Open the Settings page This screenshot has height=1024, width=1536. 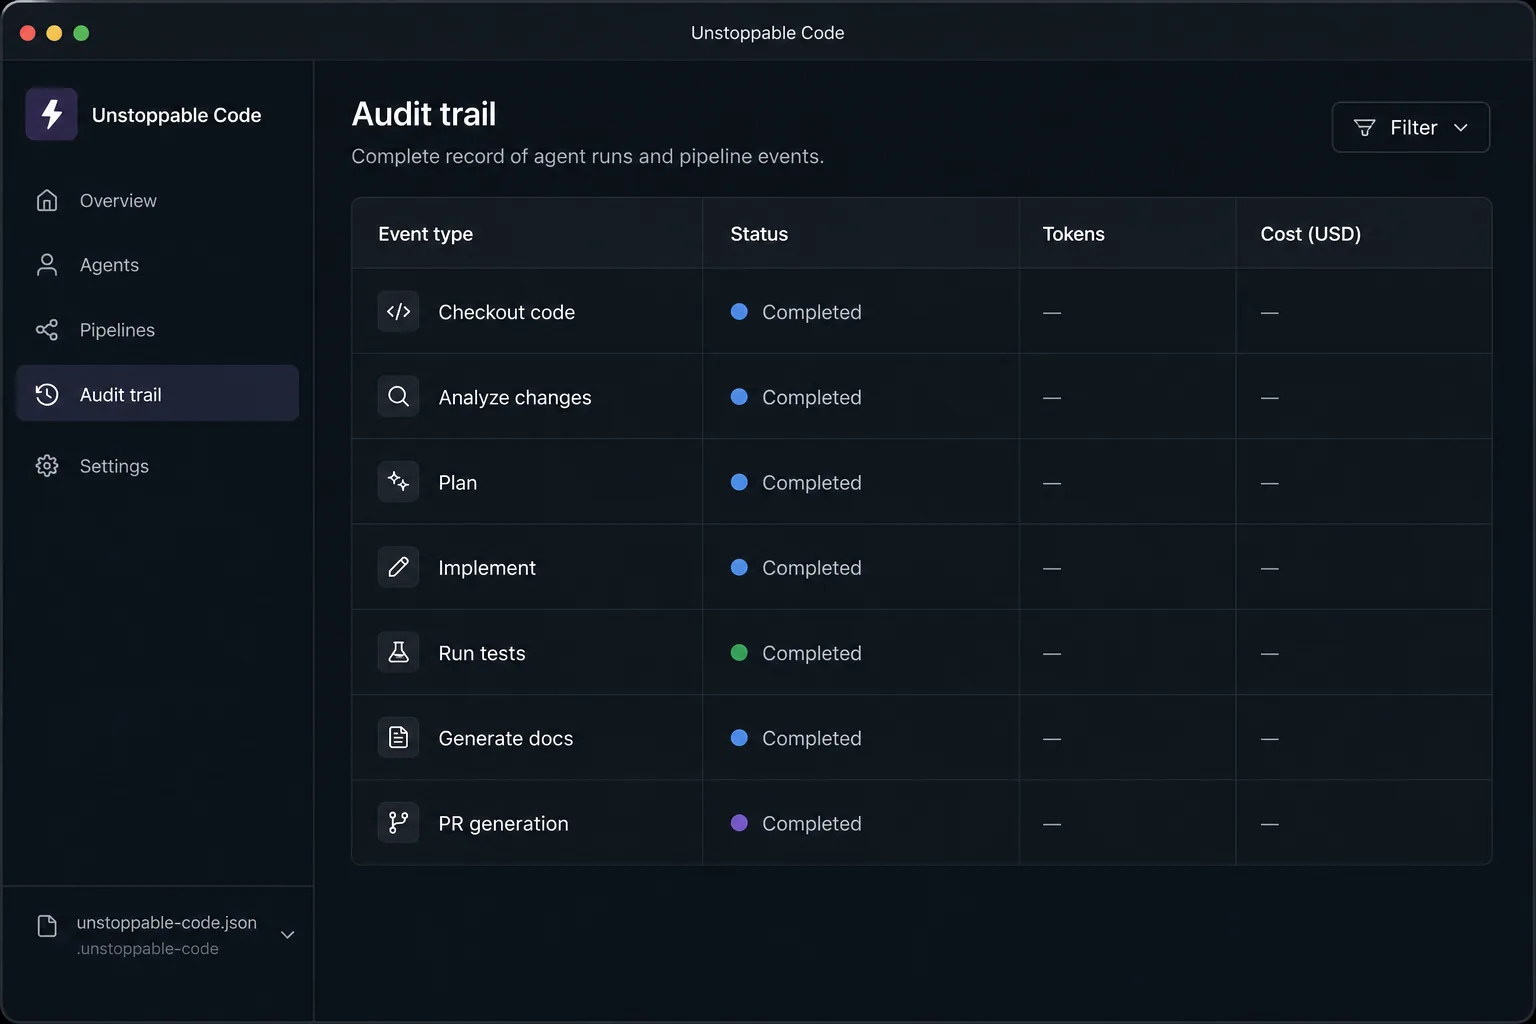tap(157, 466)
